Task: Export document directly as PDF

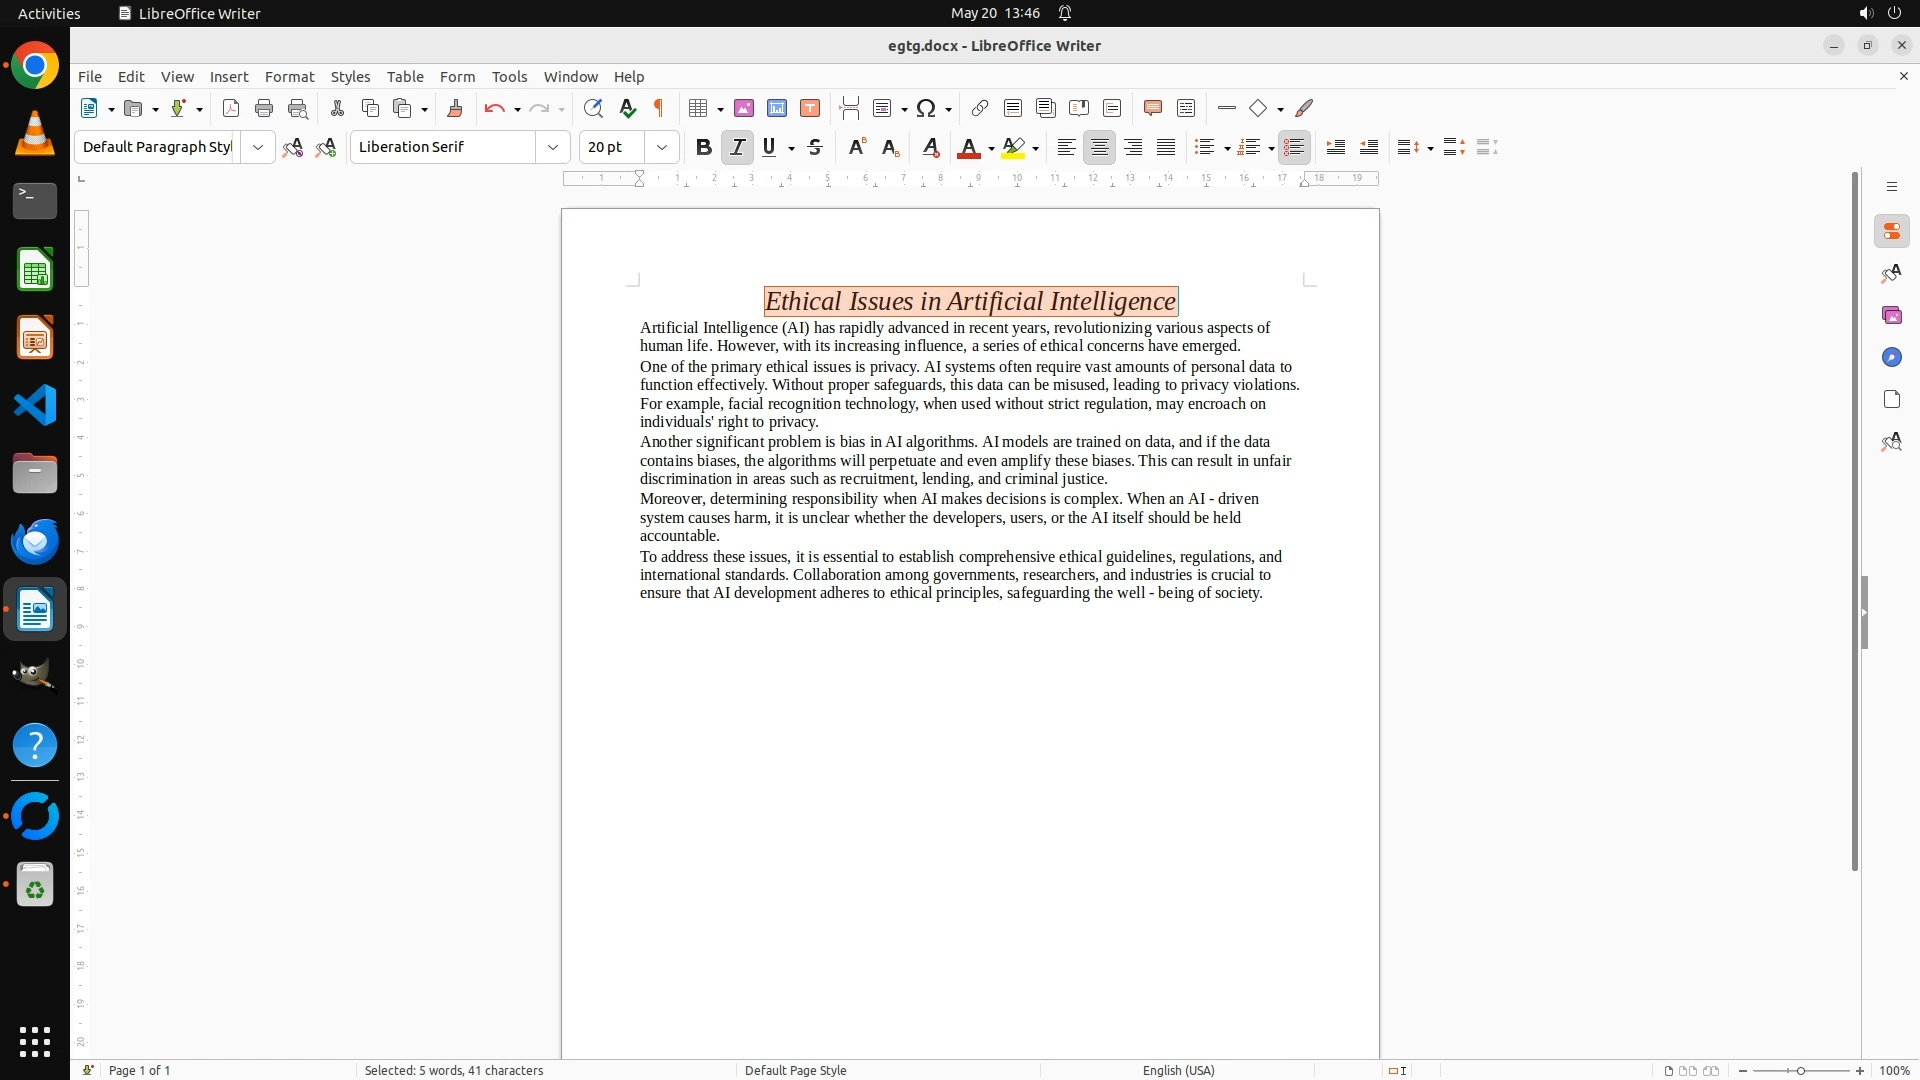Action: (x=231, y=108)
